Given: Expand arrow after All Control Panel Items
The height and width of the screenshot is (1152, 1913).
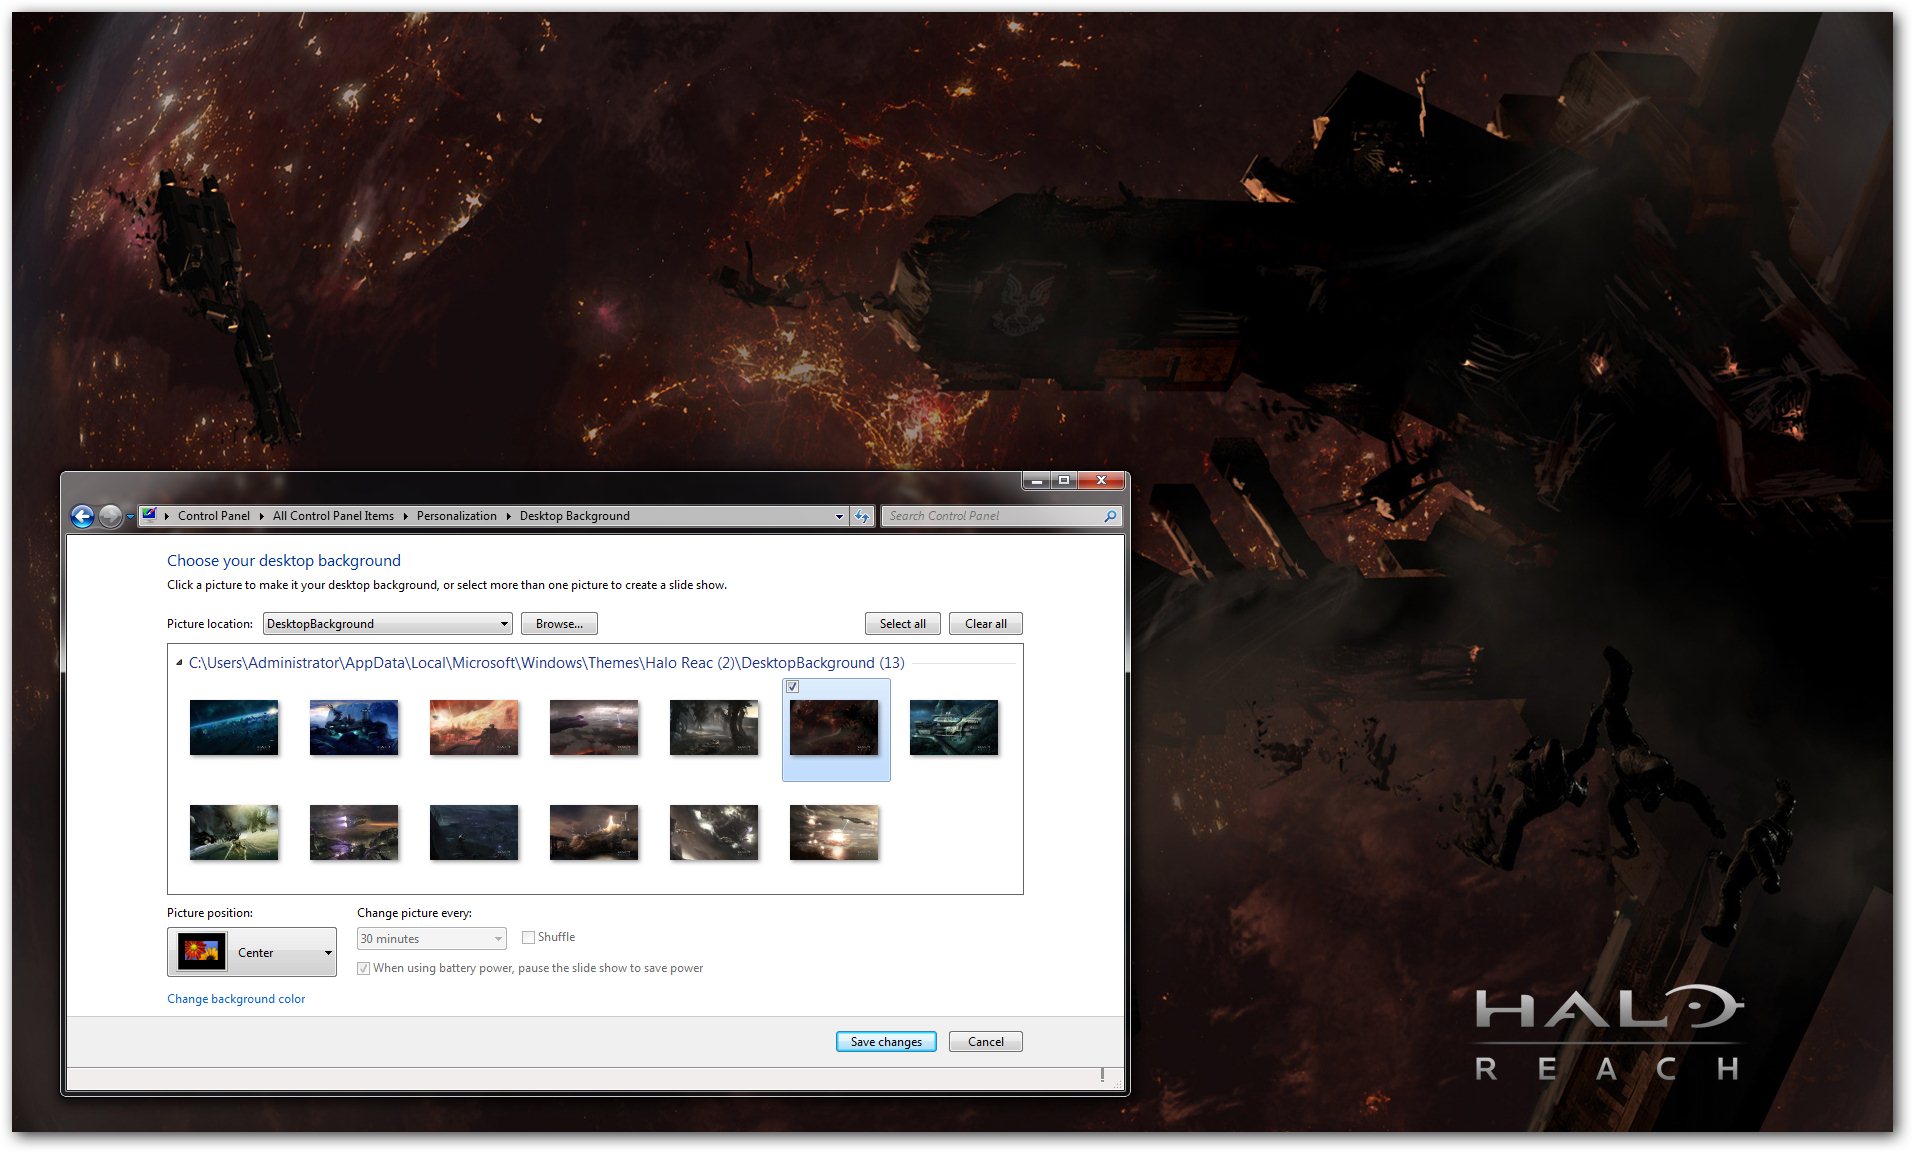Looking at the screenshot, I should pos(405,517).
